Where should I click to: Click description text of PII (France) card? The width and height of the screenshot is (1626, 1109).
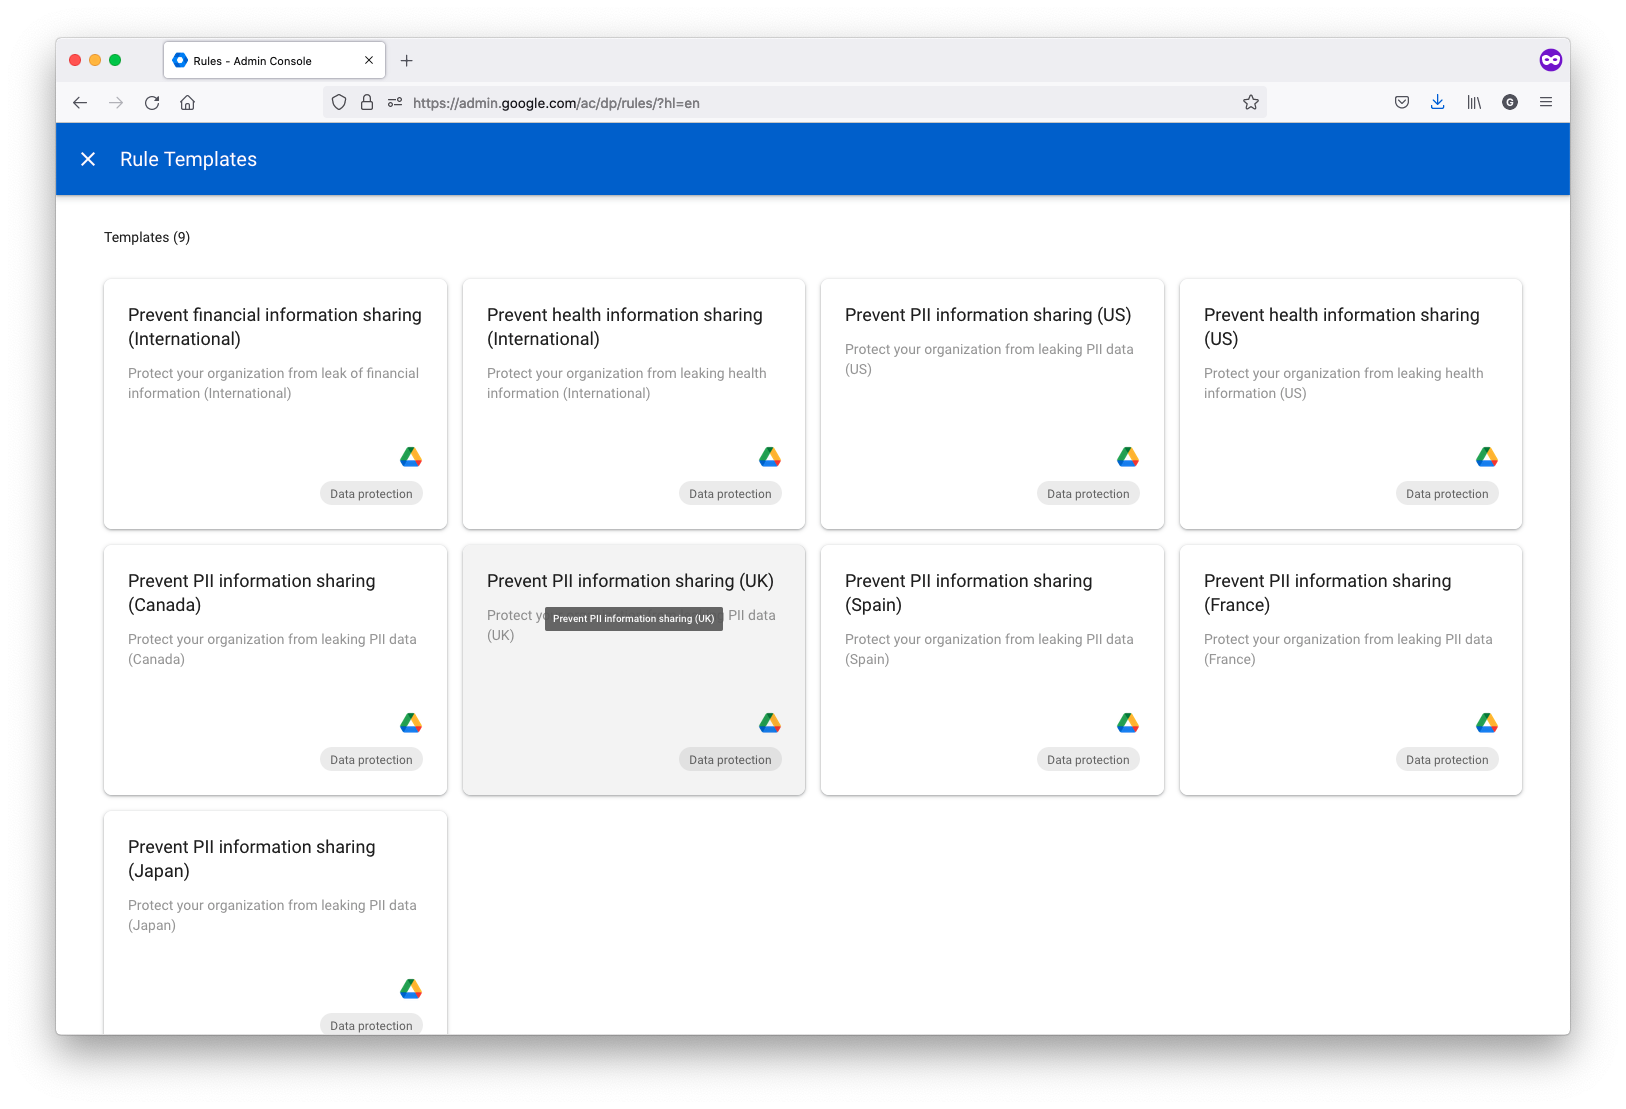(x=1348, y=649)
